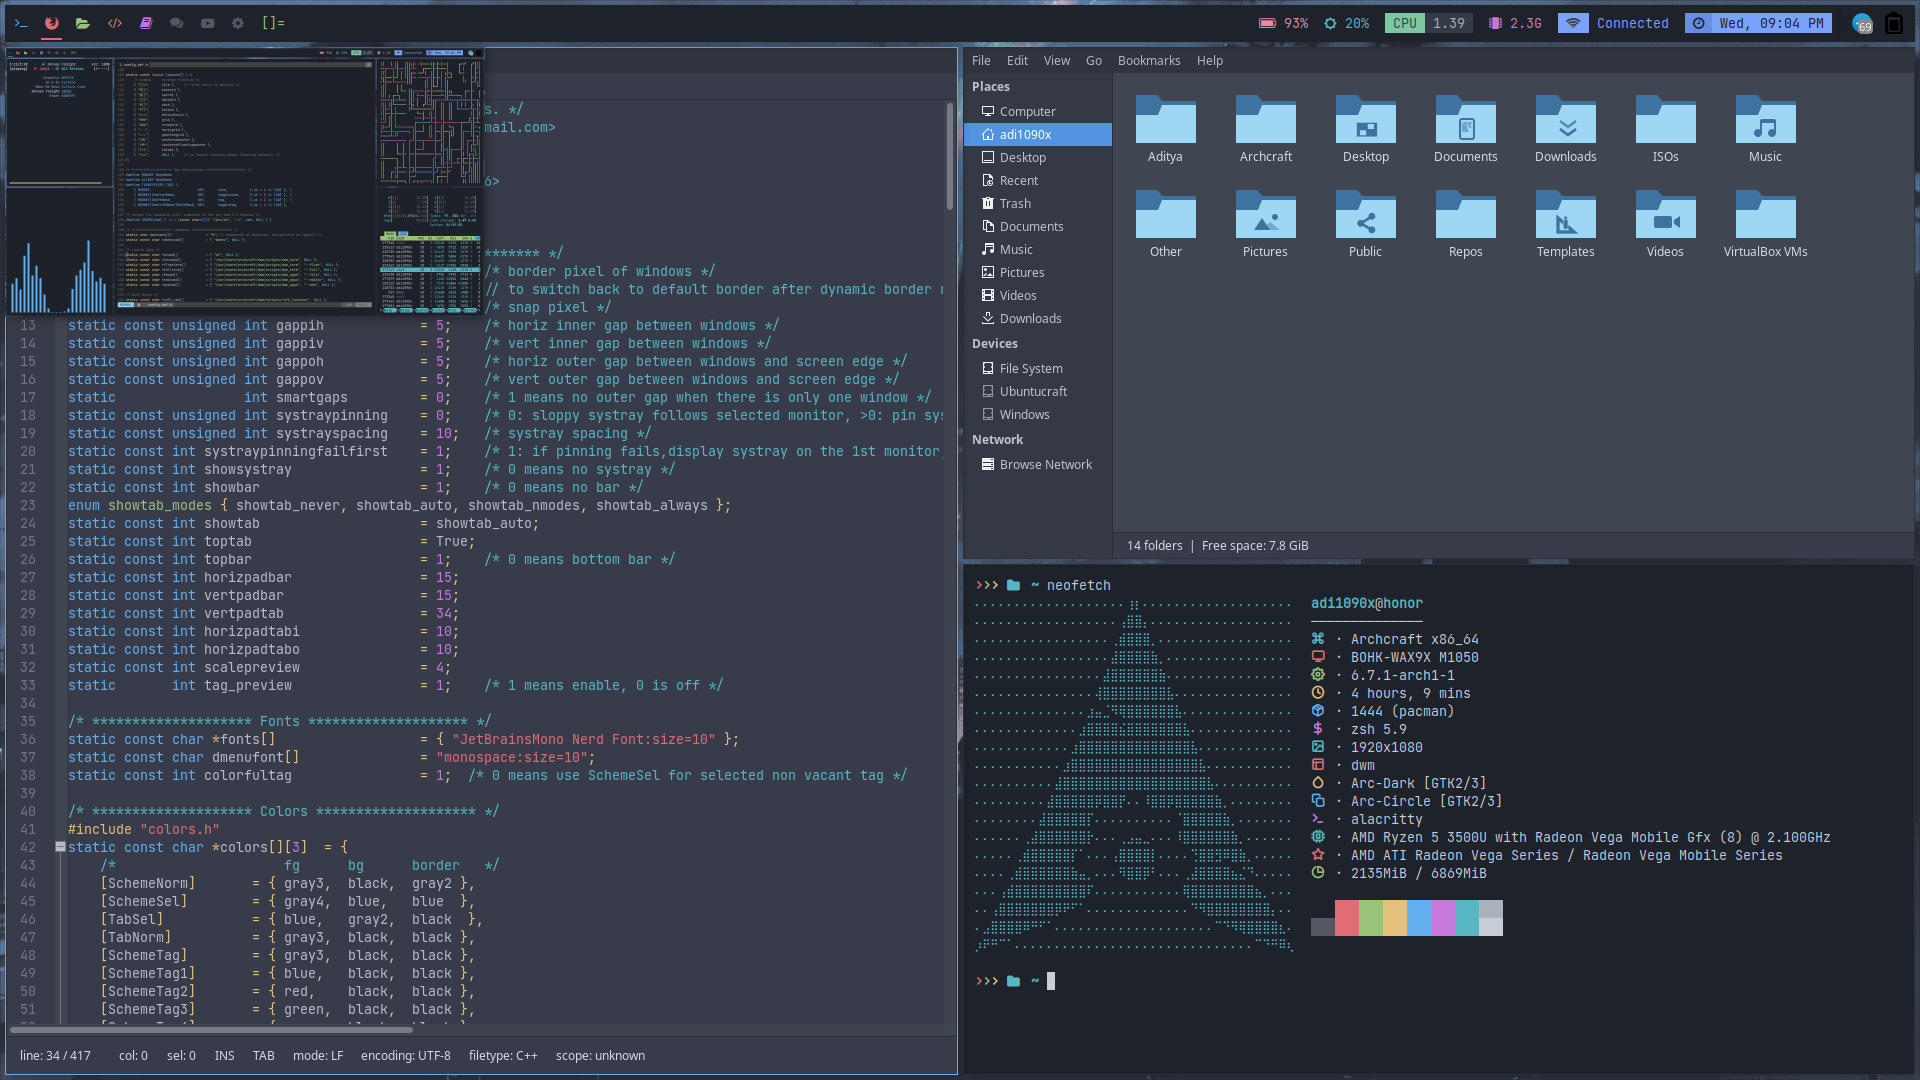Switch to the terminal workspace tag

pyautogui.click(x=20, y=23)
